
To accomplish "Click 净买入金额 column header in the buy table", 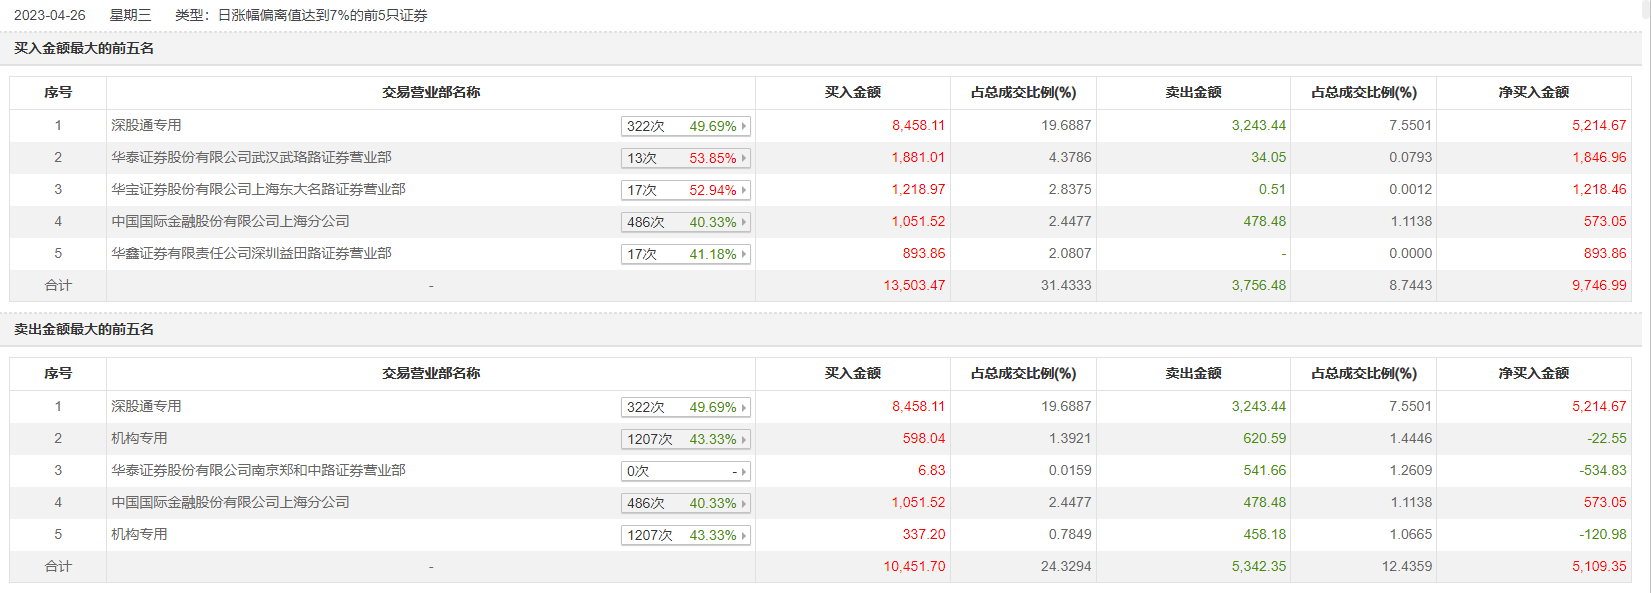I will pyautogui.click(x=1533, y=92).
